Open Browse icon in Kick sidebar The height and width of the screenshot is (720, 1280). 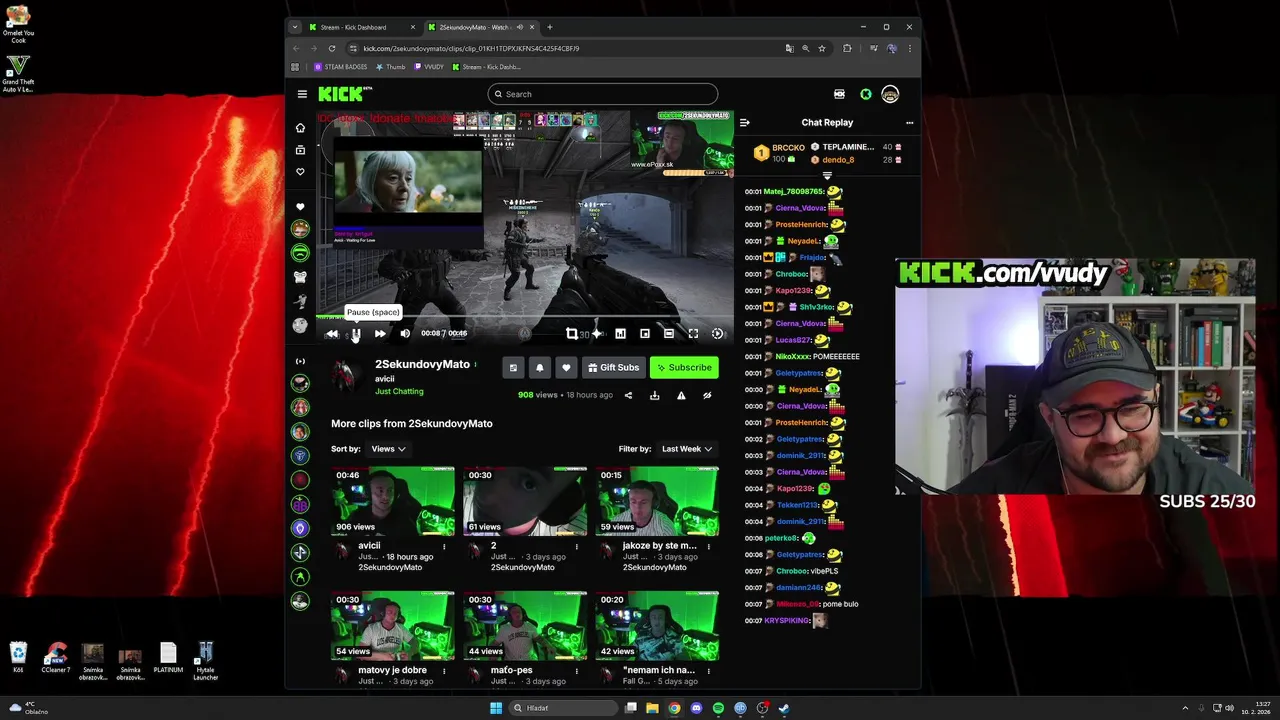coord(300,150)
